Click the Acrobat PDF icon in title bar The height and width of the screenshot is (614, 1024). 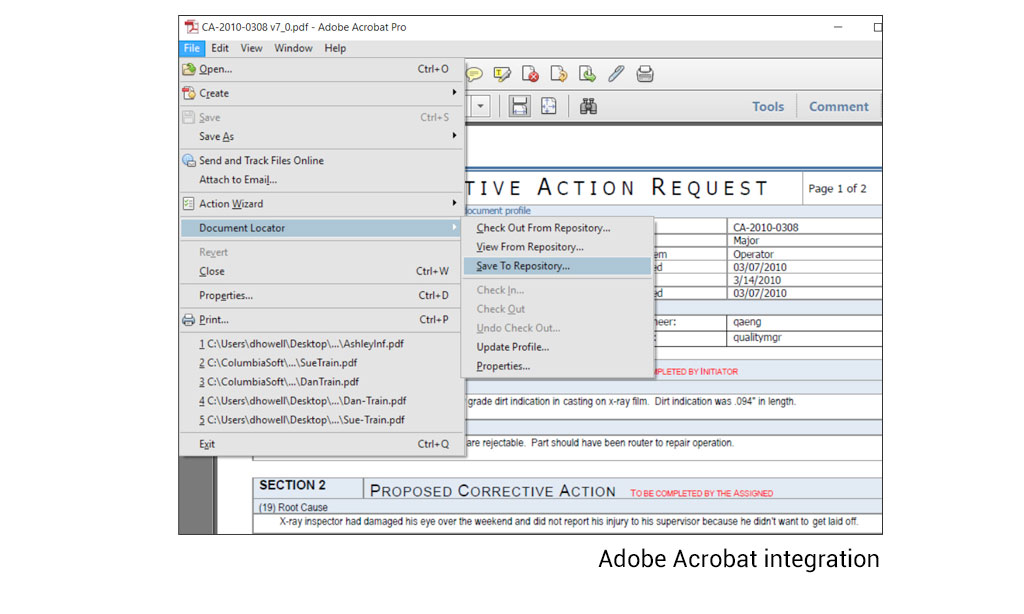tap(191, 27)
